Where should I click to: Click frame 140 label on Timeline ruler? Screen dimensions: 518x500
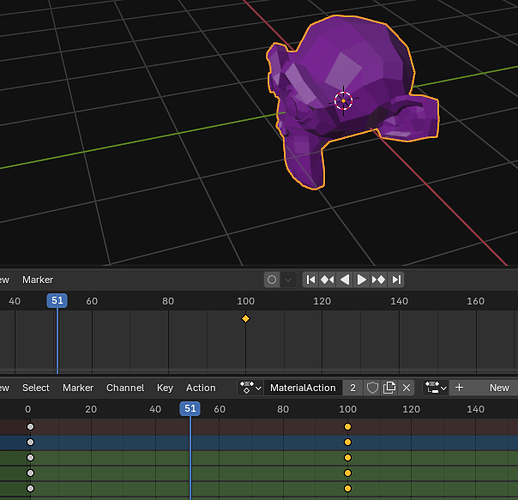[399, 301]
